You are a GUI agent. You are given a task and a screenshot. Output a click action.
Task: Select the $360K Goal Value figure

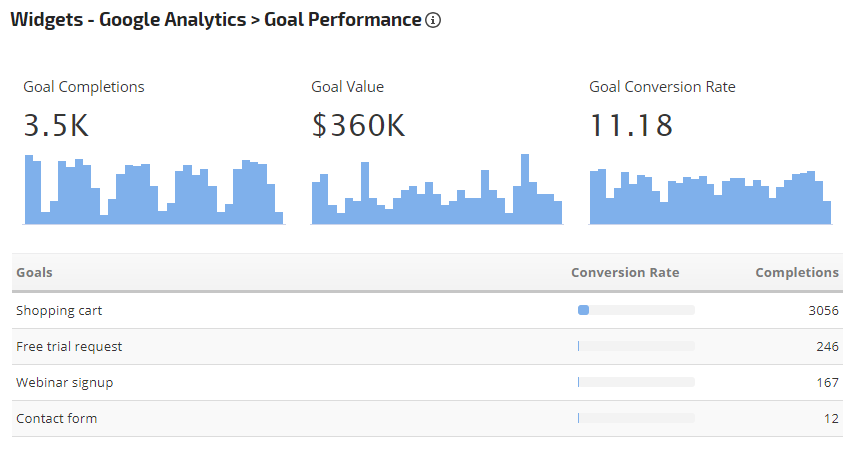[x=358, y=126]
